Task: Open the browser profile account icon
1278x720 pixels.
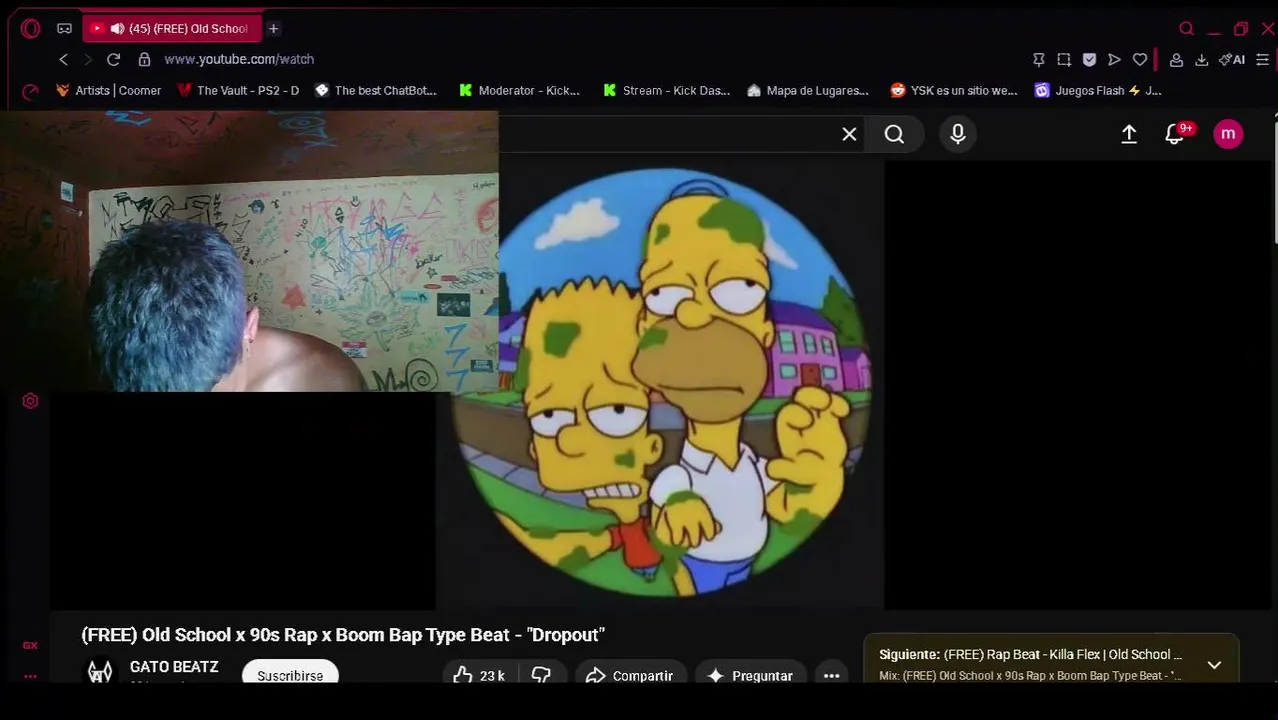Action: (1176, 60)
